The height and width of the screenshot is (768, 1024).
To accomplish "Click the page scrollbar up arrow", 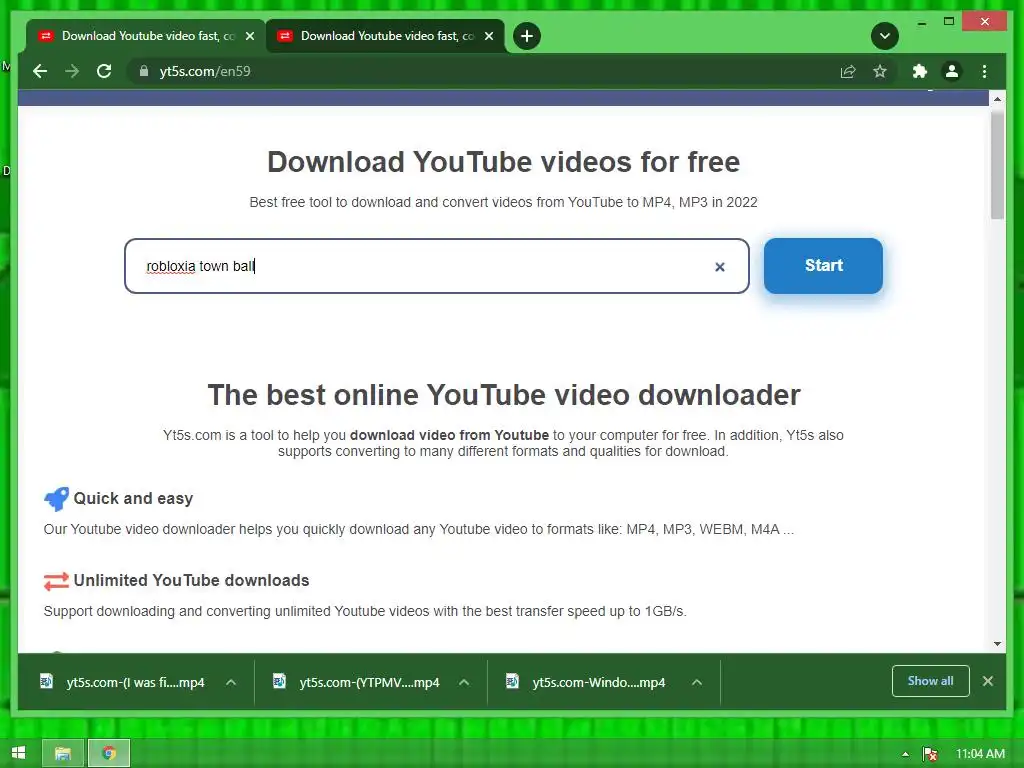I will (997, 99).
